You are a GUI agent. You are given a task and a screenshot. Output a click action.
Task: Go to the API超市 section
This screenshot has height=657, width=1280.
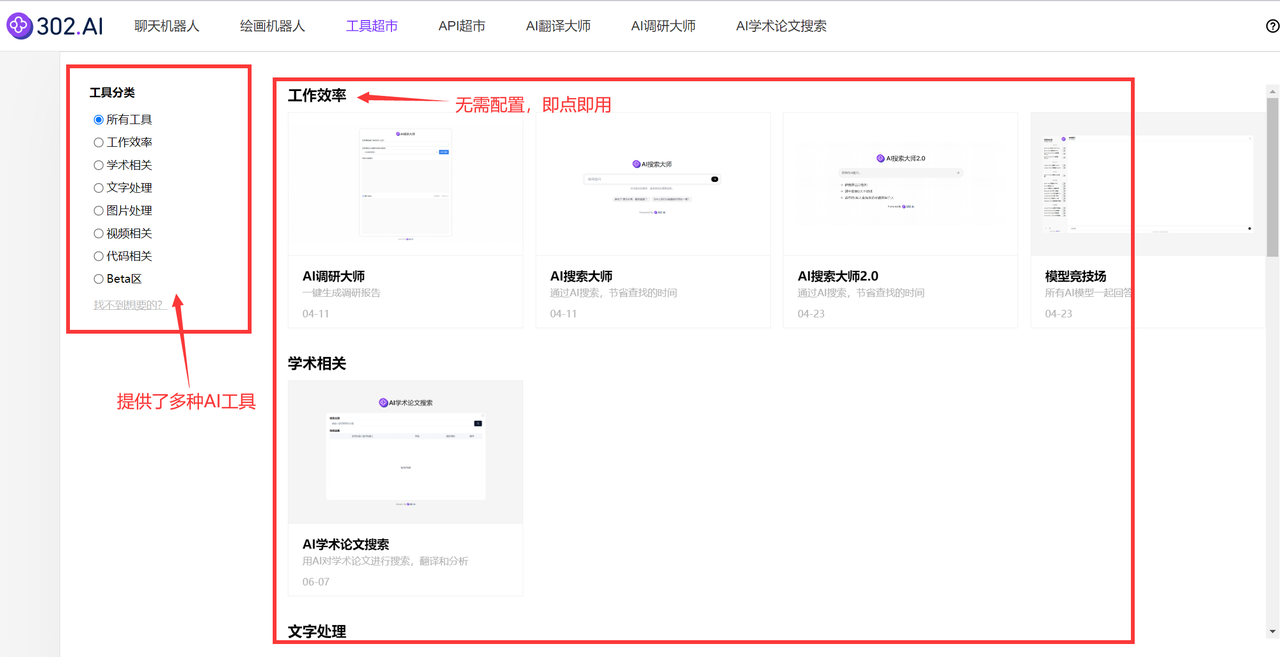click(x=460, y=27)
